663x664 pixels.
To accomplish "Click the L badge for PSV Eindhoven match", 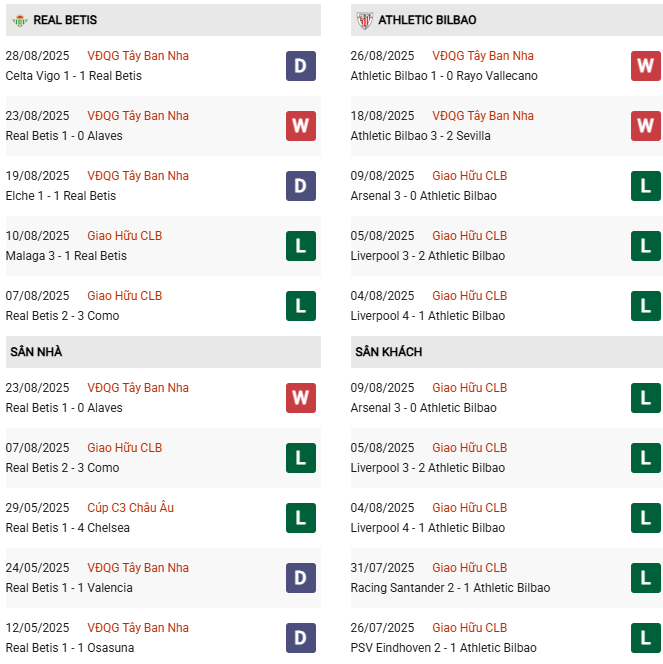I will point(645,638).
